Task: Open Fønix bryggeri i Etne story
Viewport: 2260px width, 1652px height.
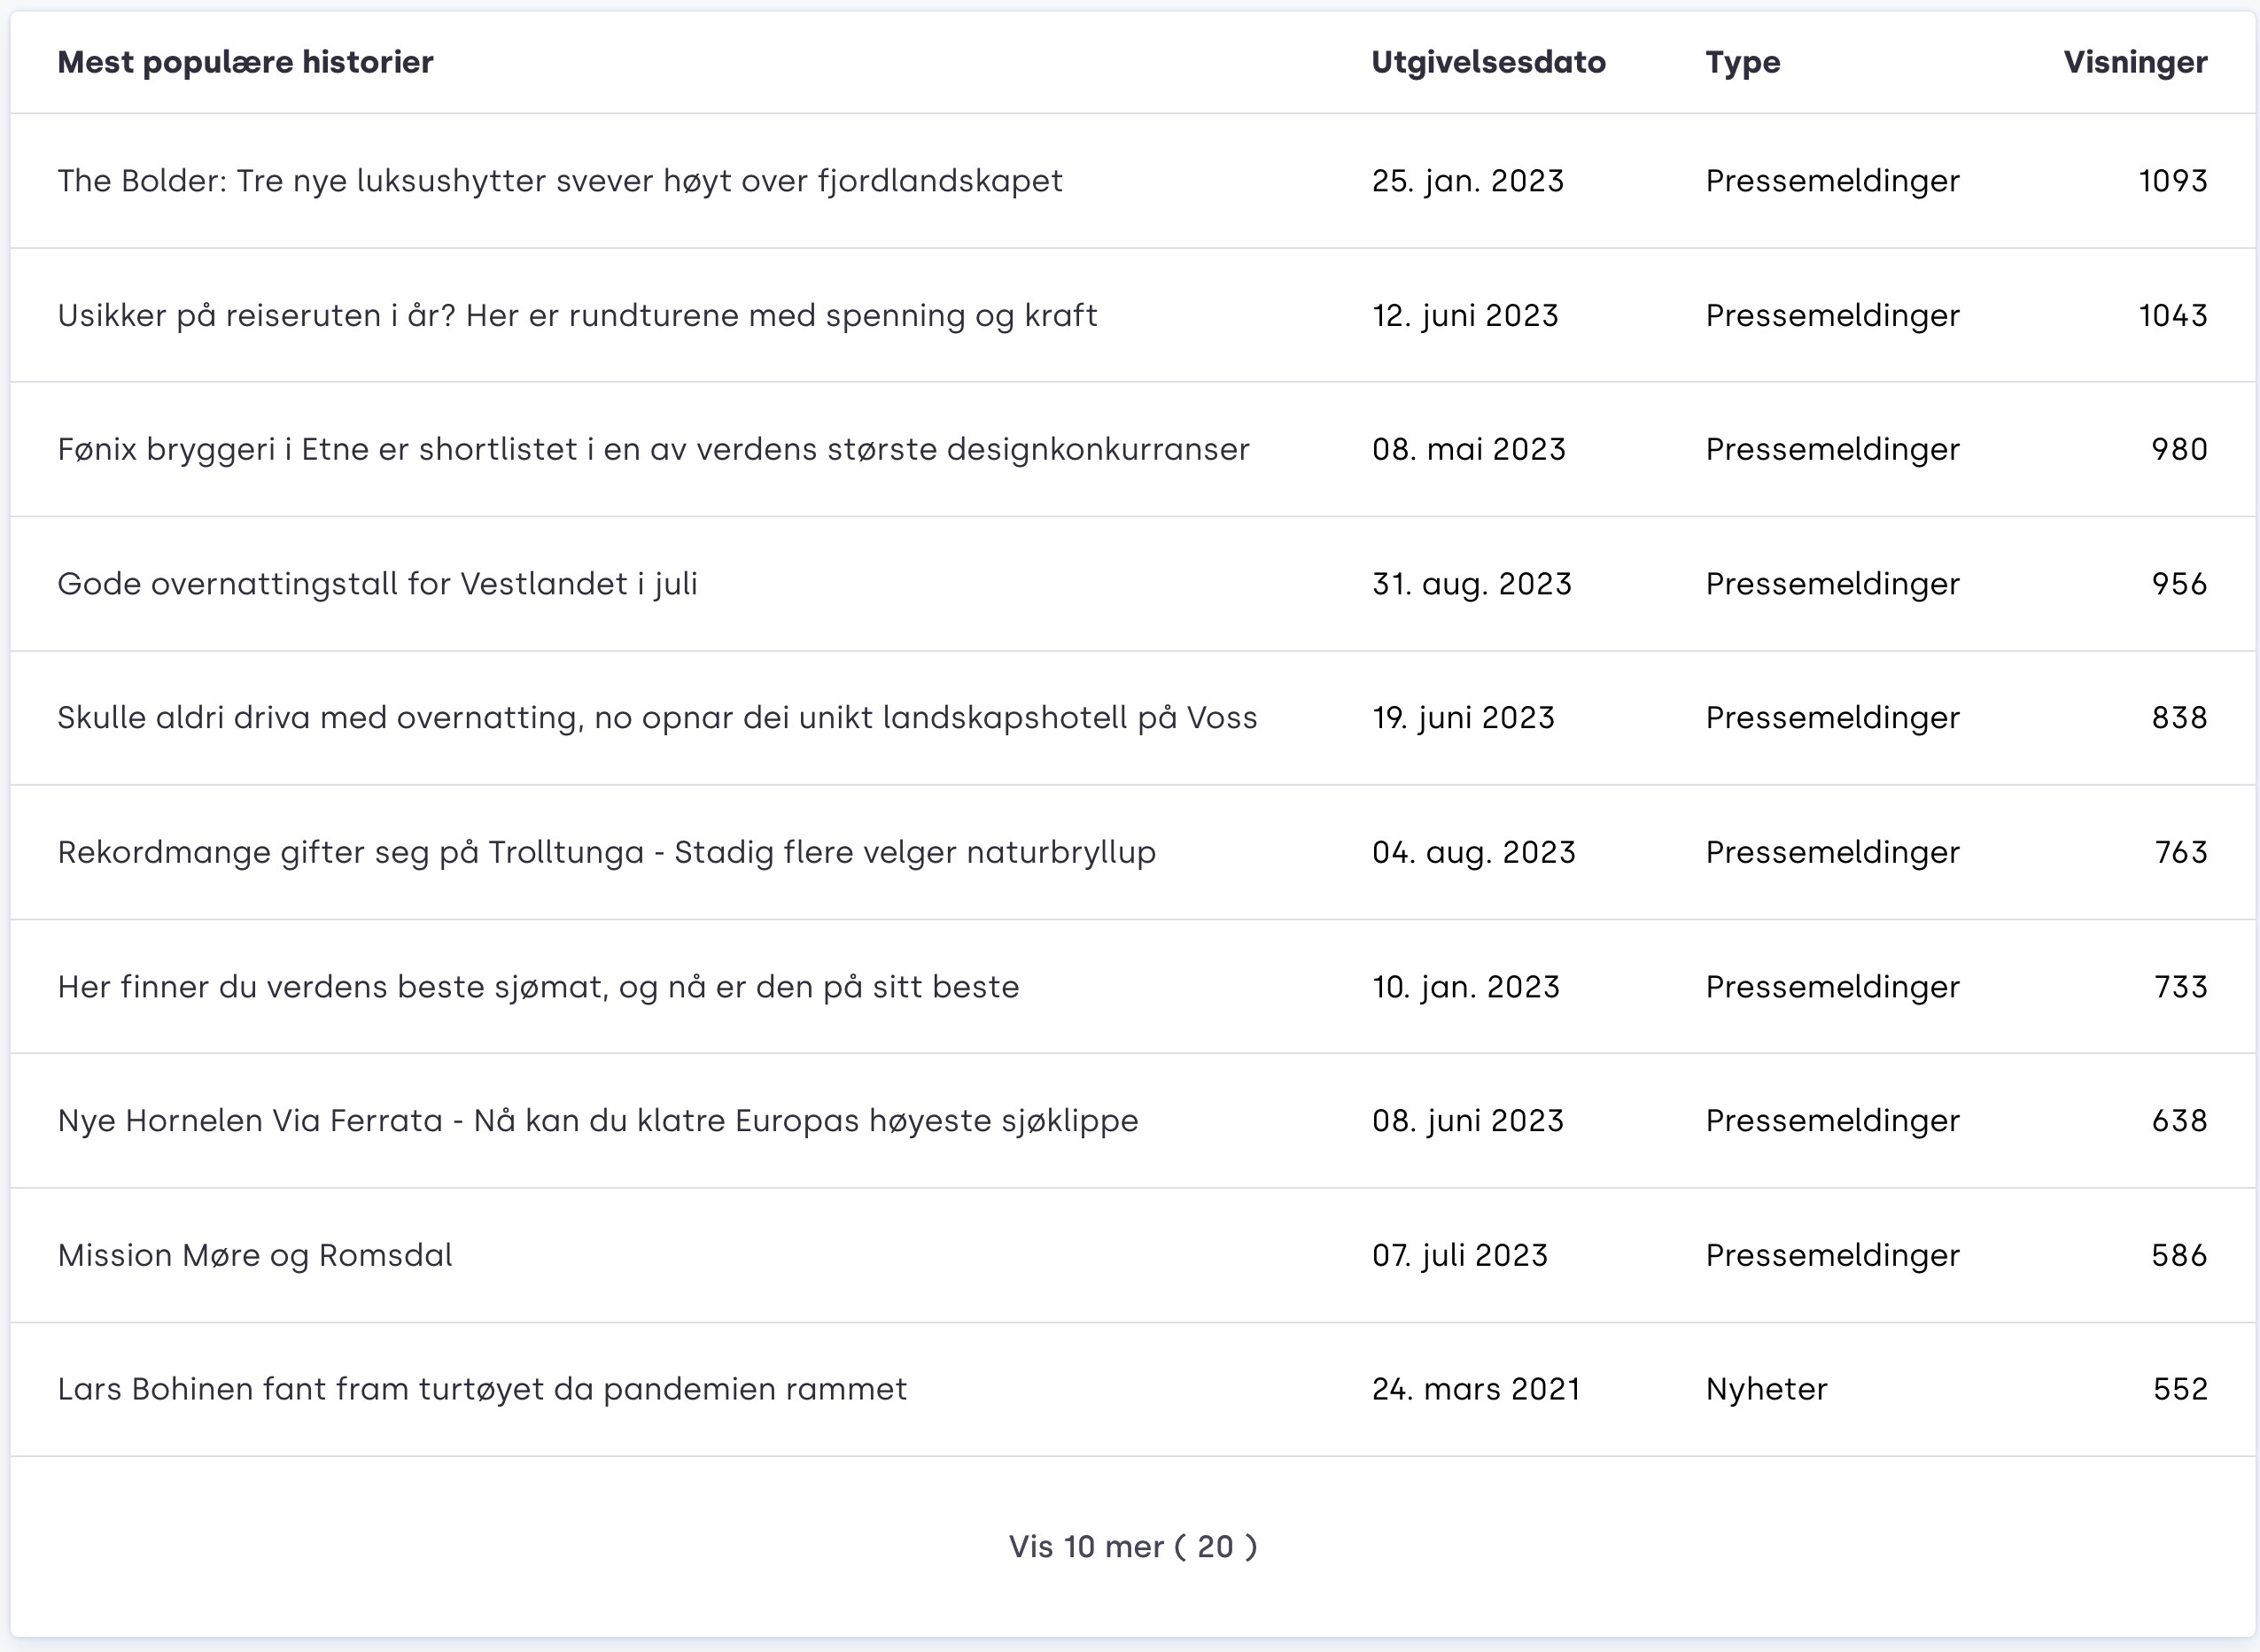Action: (x=653, y=450)
